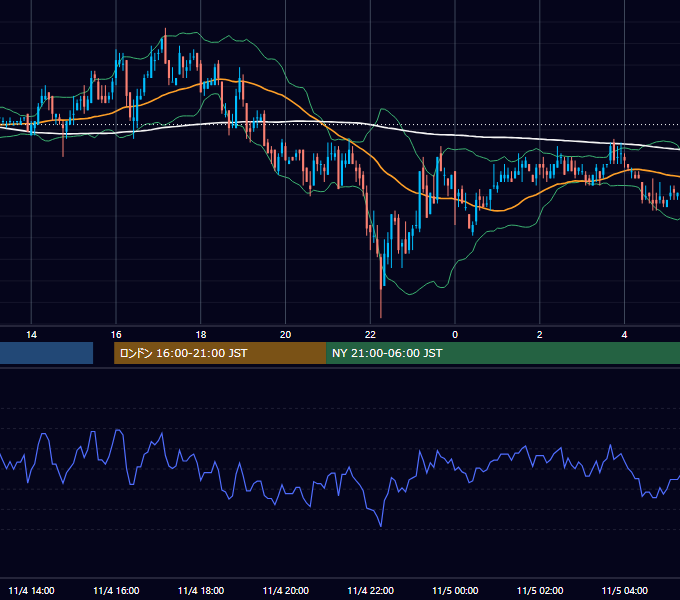
Task: Click the 11/4 18:00 time label
Action: pos(201,590)
